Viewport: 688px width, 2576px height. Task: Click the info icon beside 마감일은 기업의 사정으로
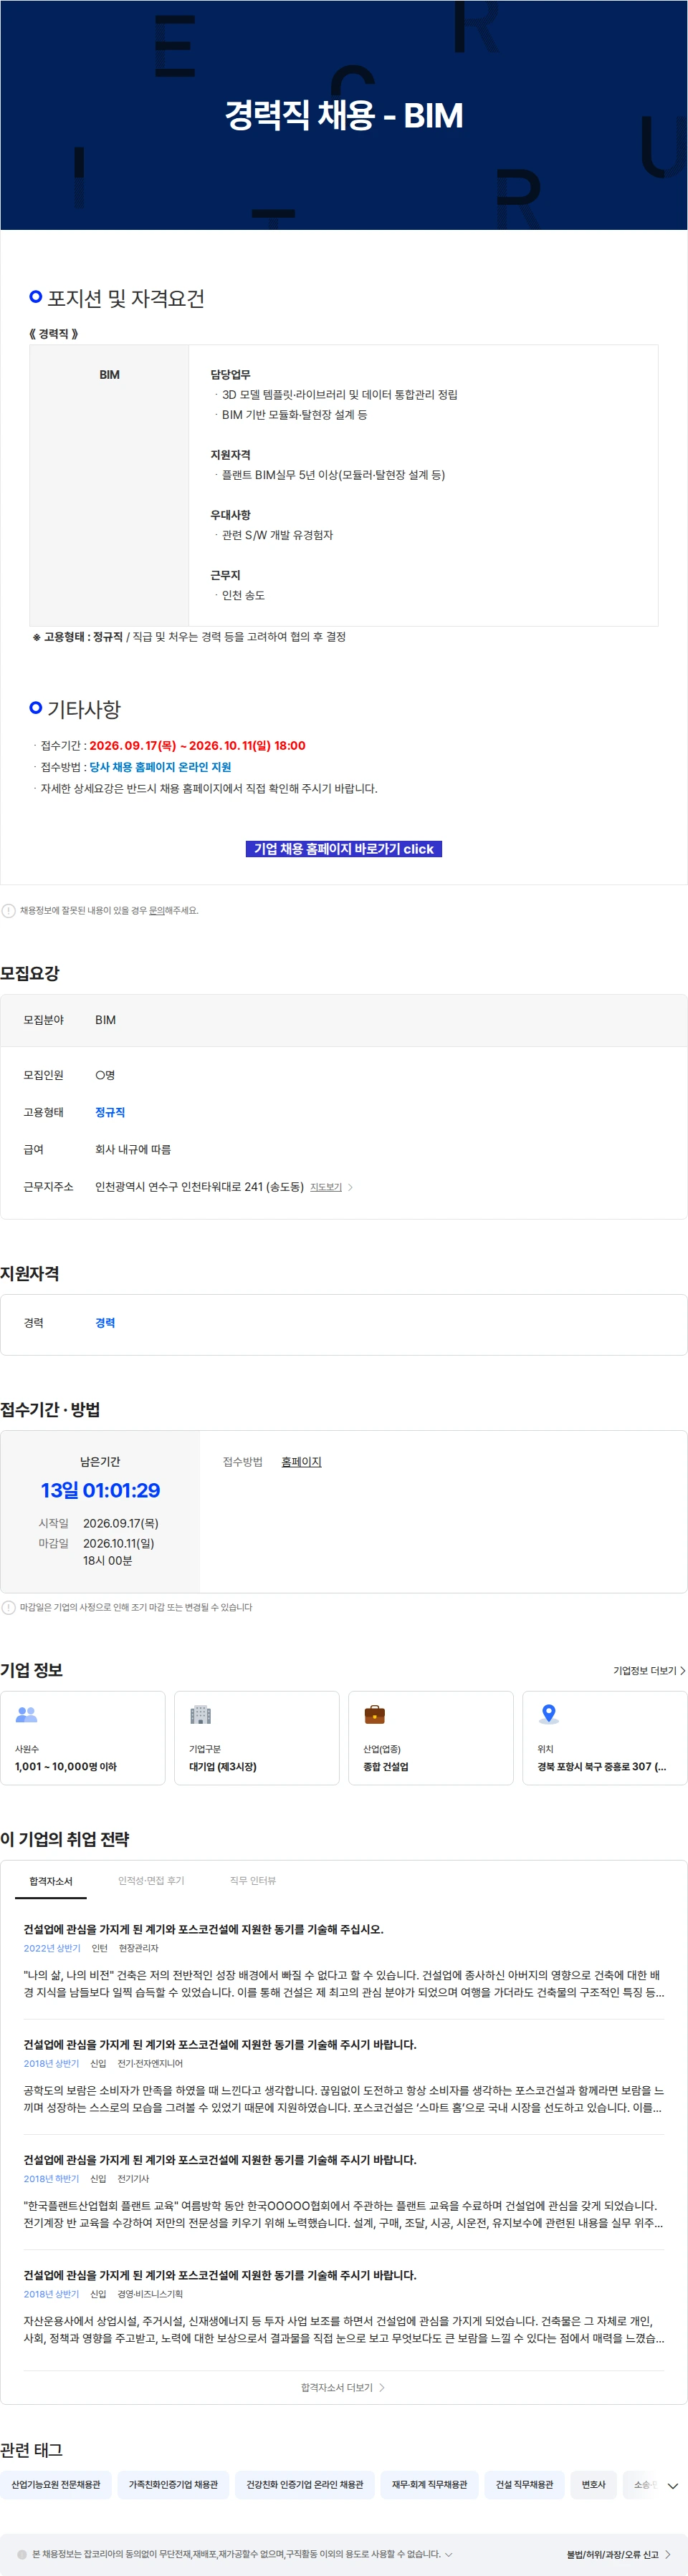click(x=9, y=1607)
